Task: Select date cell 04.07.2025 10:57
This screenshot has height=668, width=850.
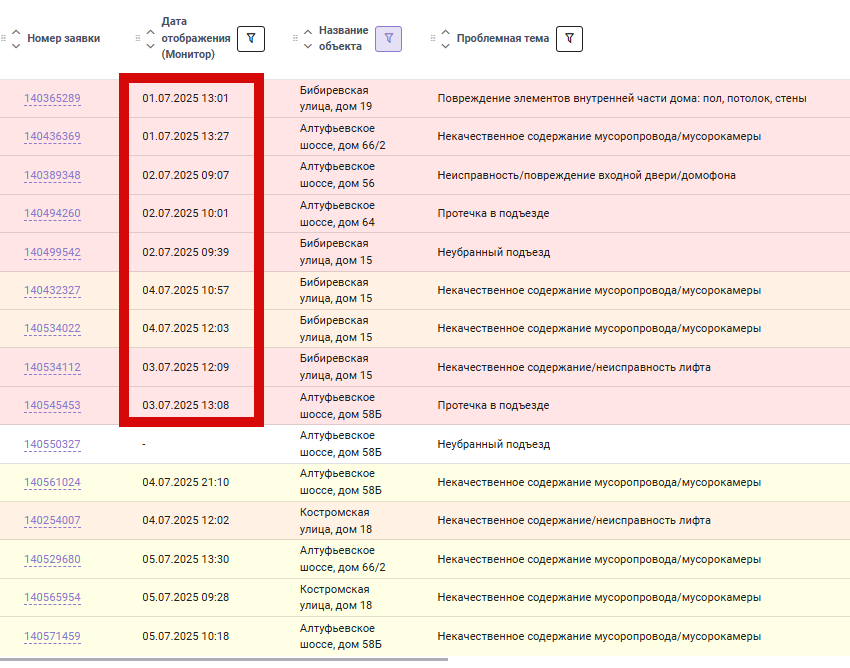Action: (x=185, y=290)
